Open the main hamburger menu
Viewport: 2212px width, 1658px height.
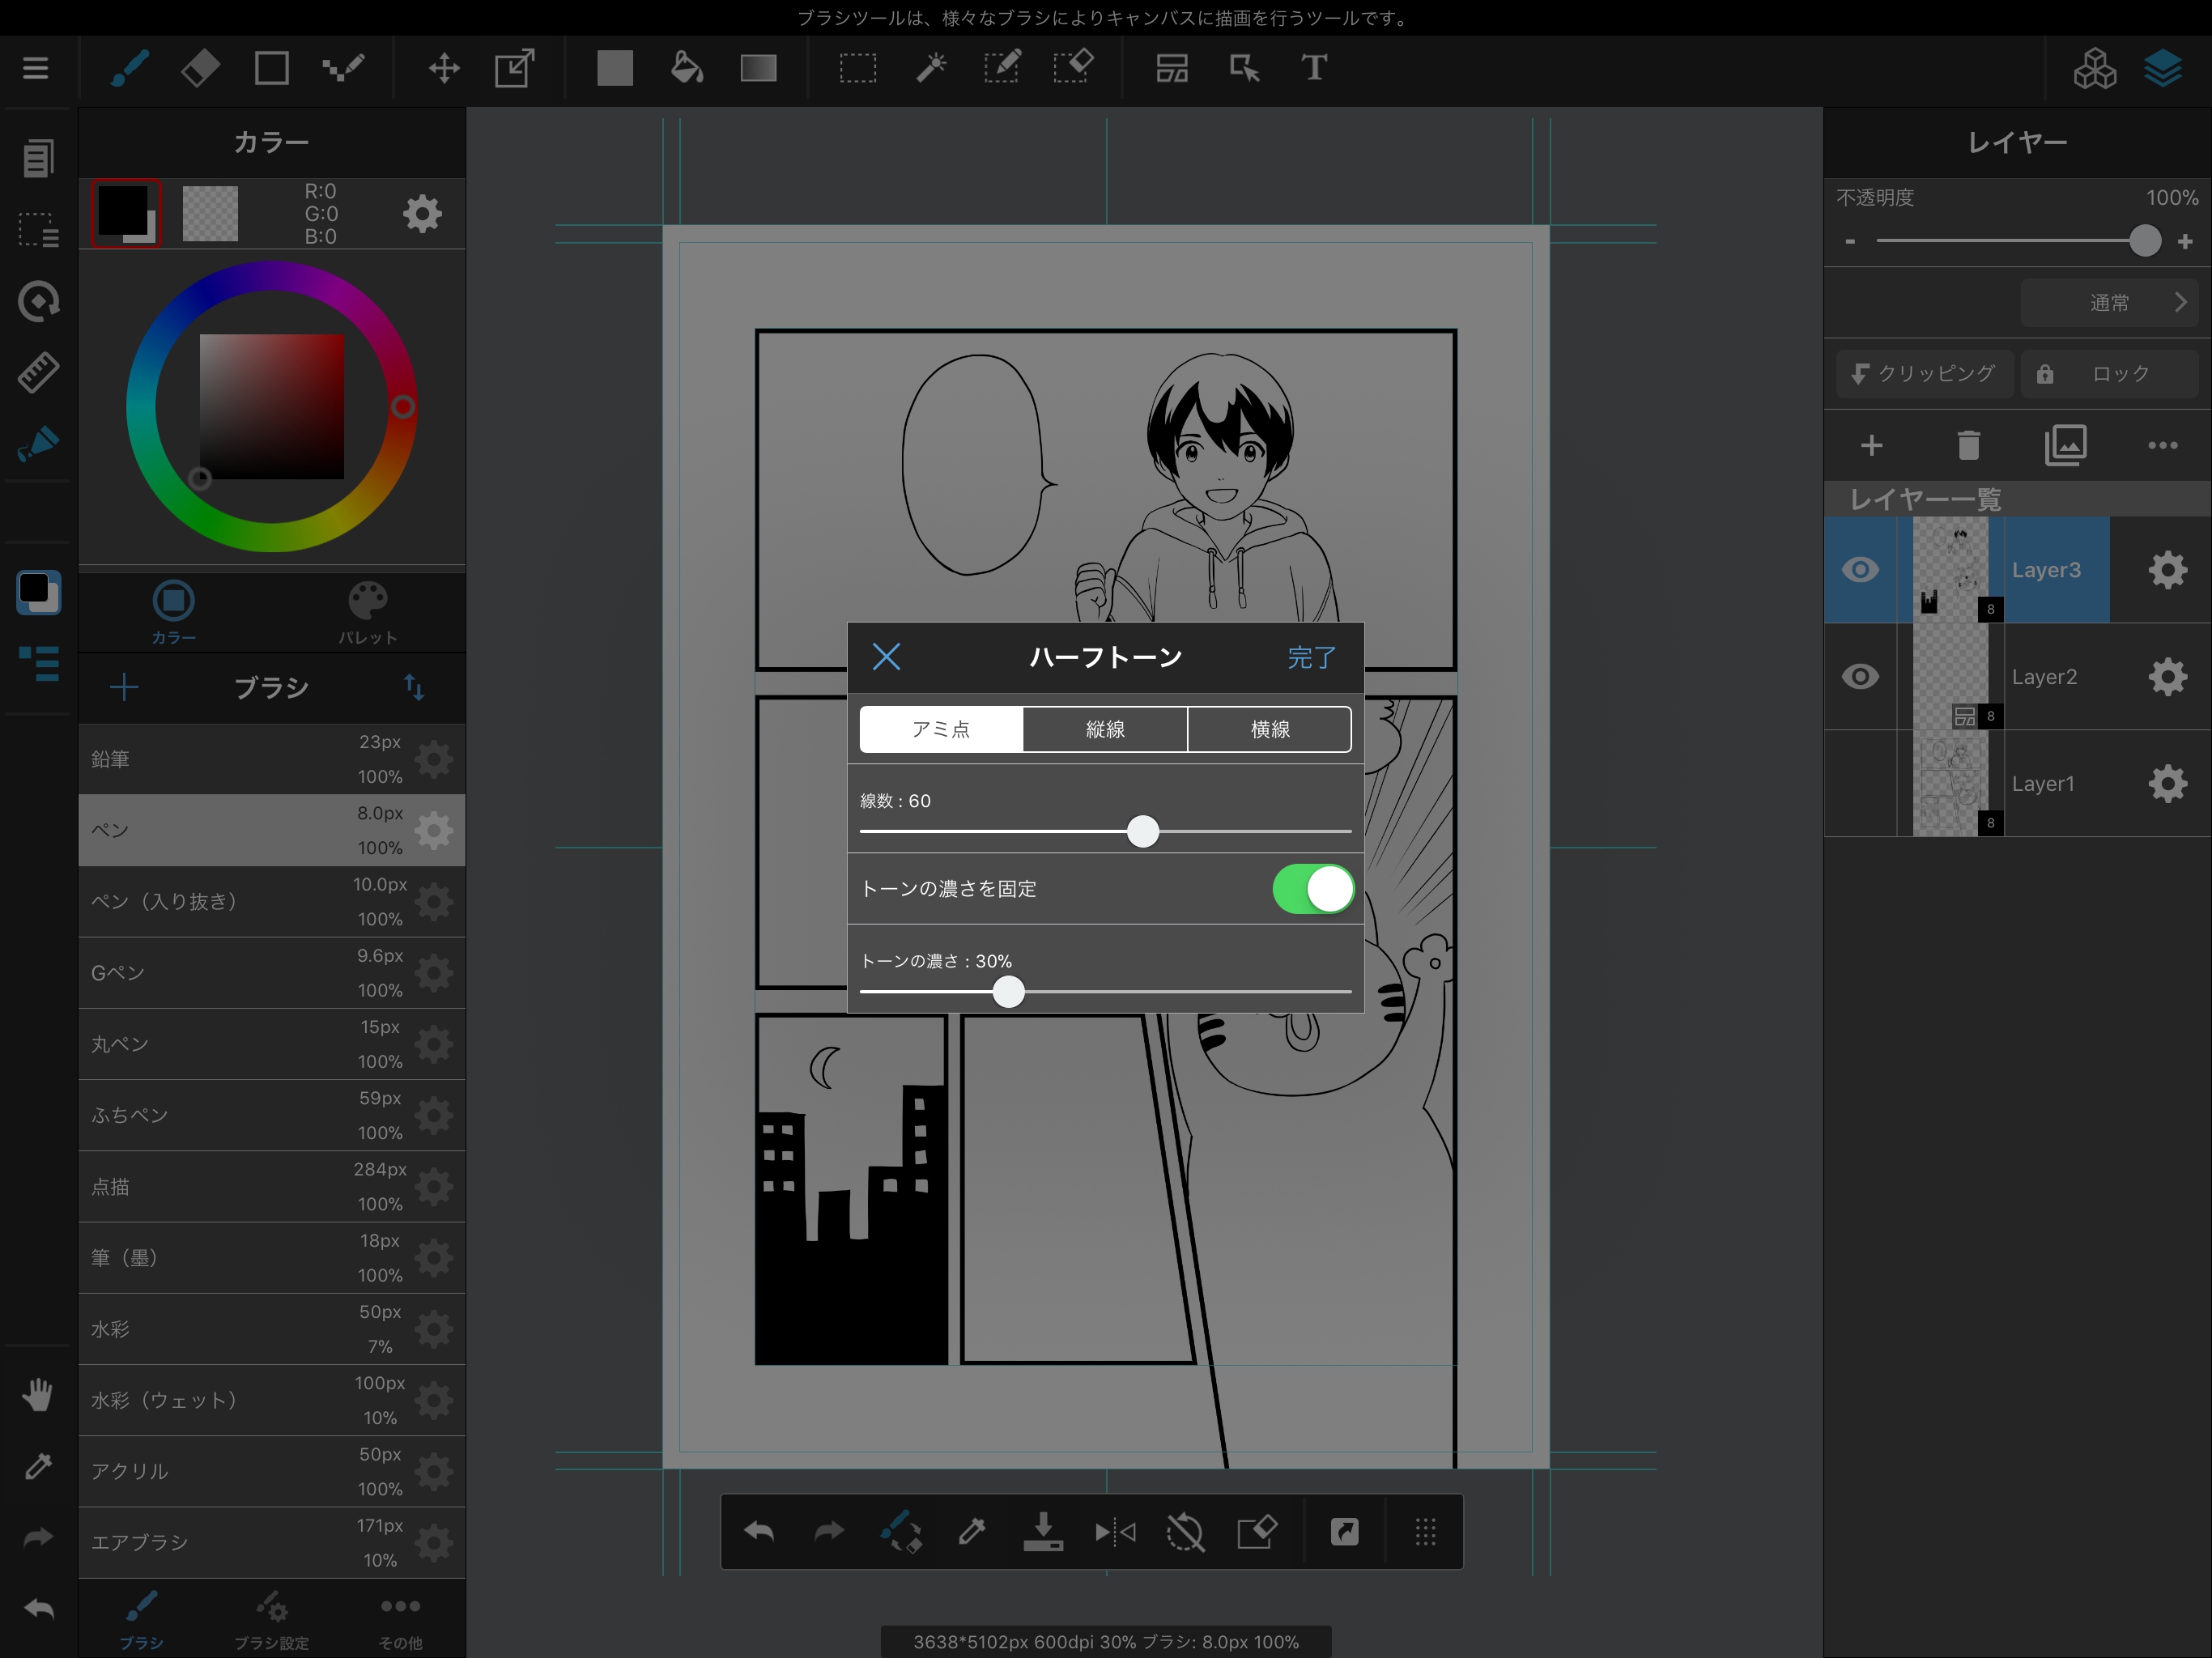tap(36, 68)
